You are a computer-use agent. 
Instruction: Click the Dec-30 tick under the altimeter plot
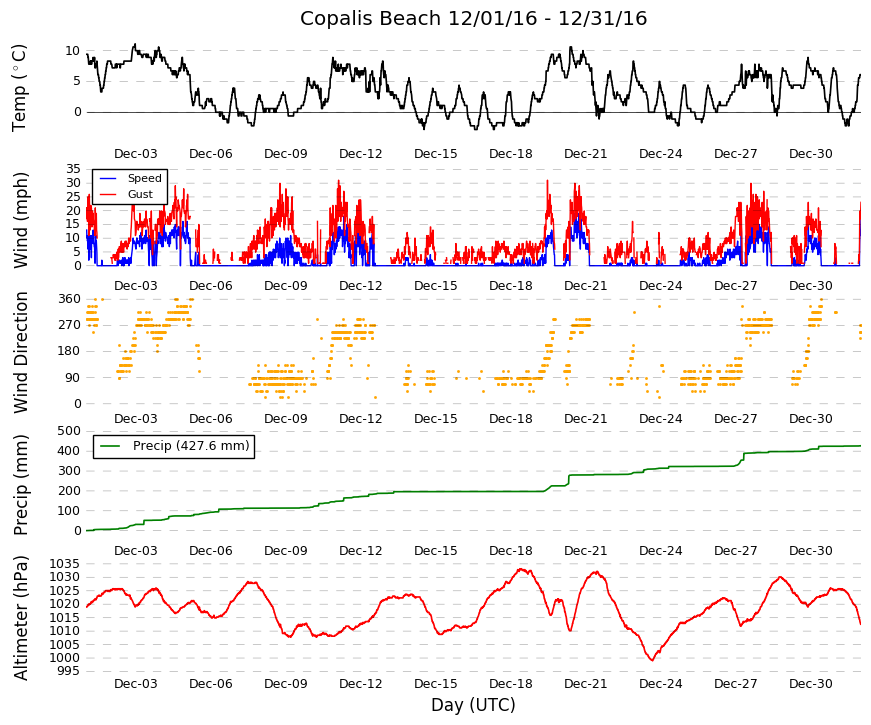tap(810, 684)
